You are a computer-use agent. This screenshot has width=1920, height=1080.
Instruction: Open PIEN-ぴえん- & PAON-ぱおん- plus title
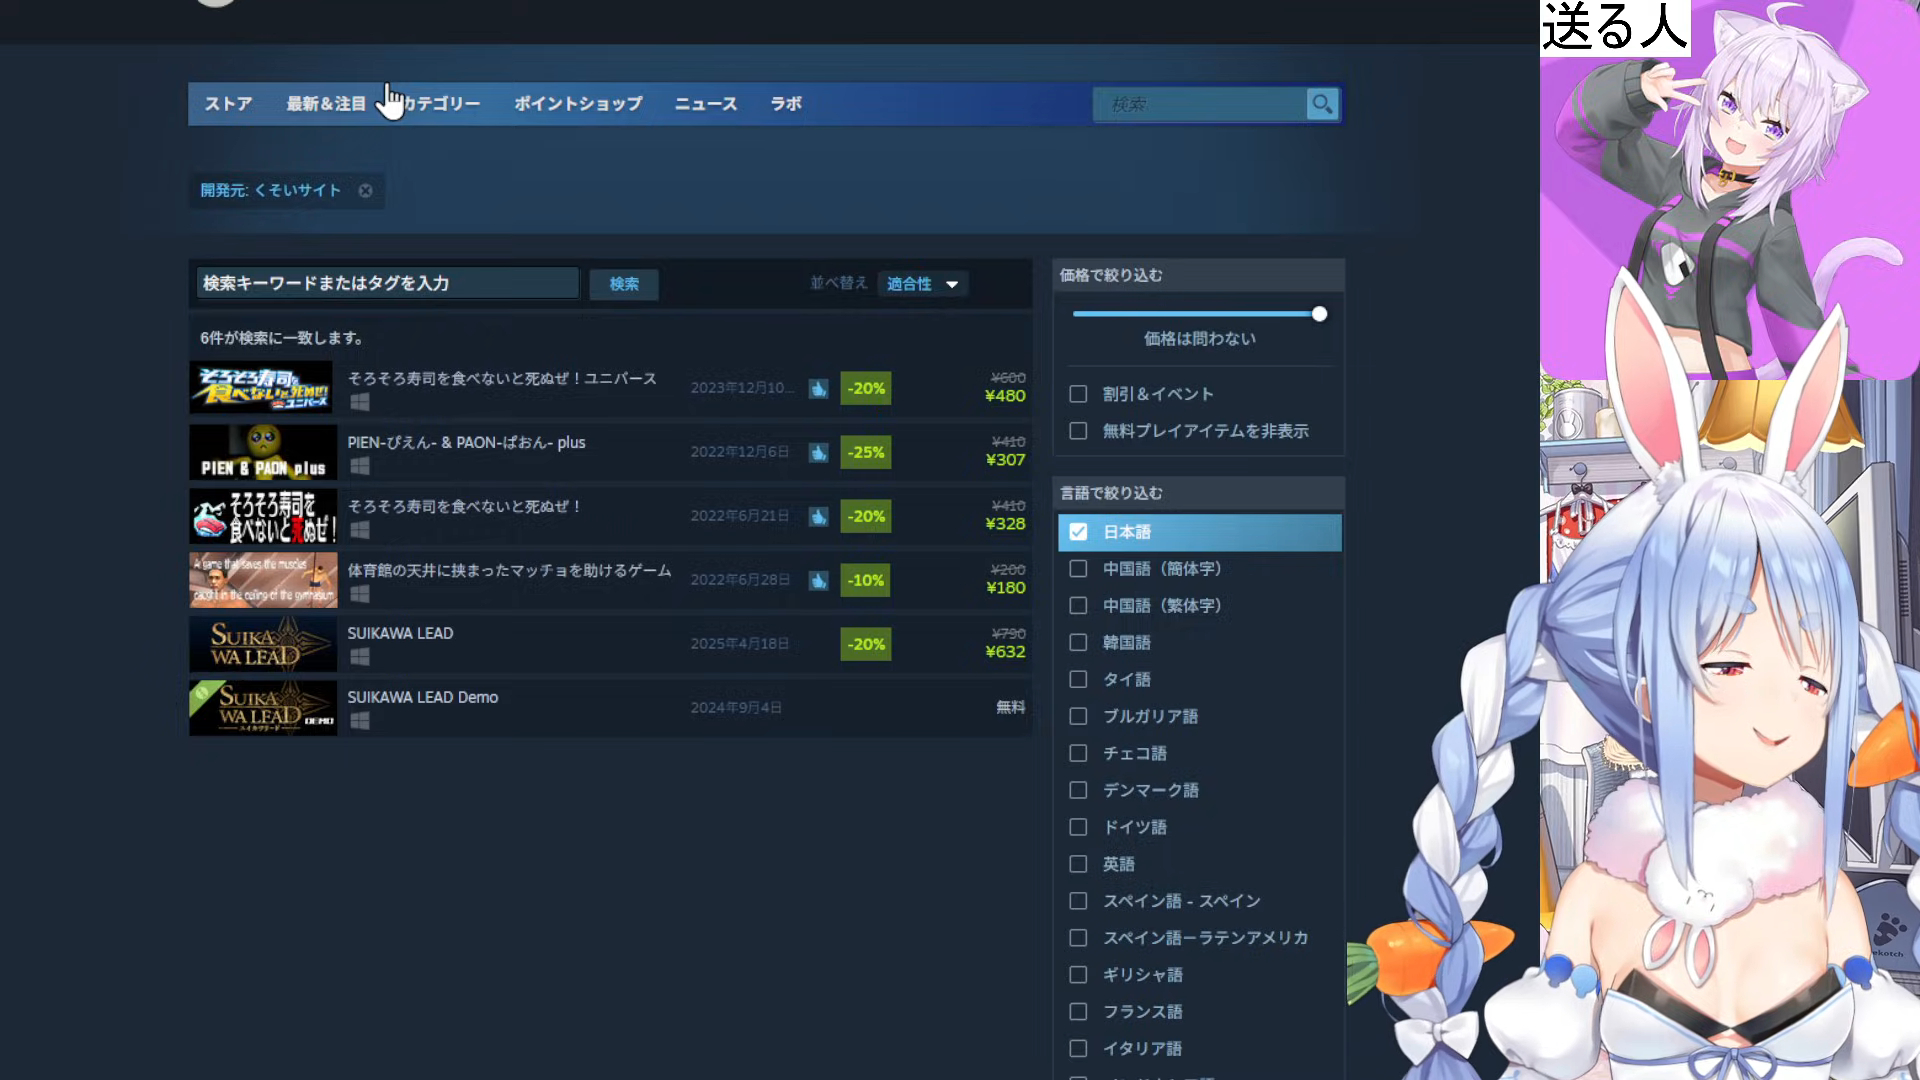466,443
